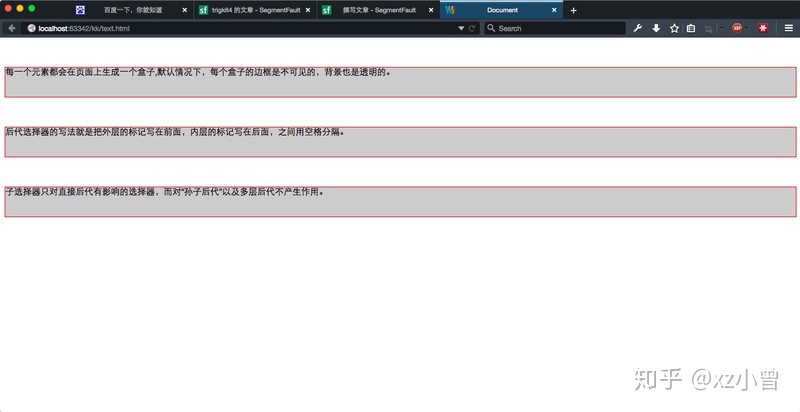Reload the page with the refresh icon

472,29
